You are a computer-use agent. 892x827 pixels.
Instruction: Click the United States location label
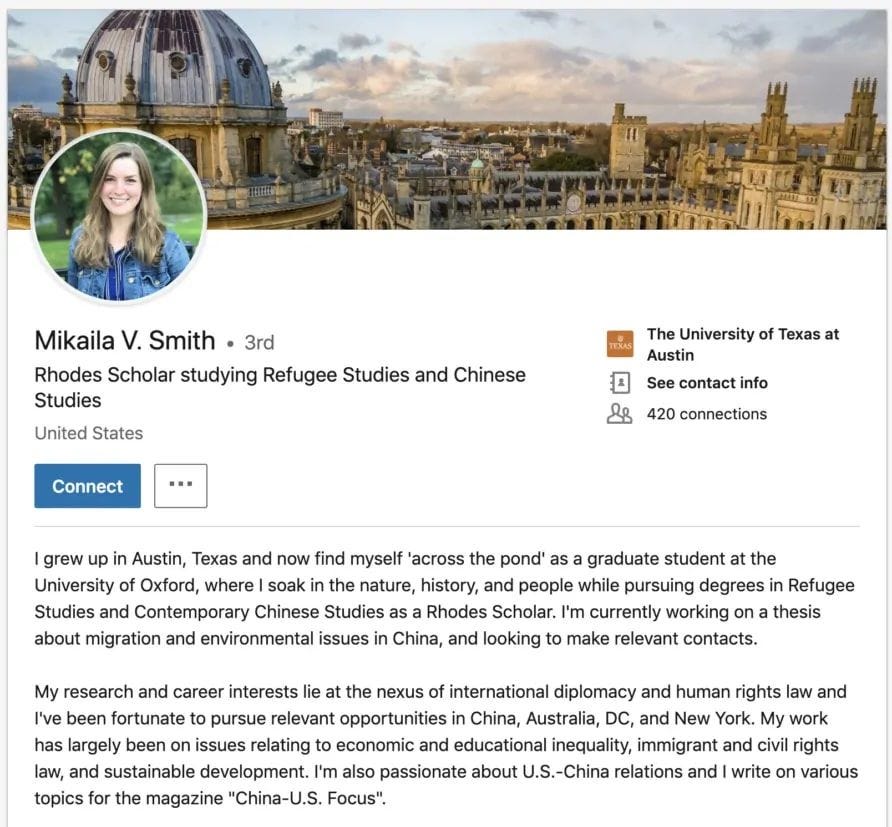tap(89, 433)
